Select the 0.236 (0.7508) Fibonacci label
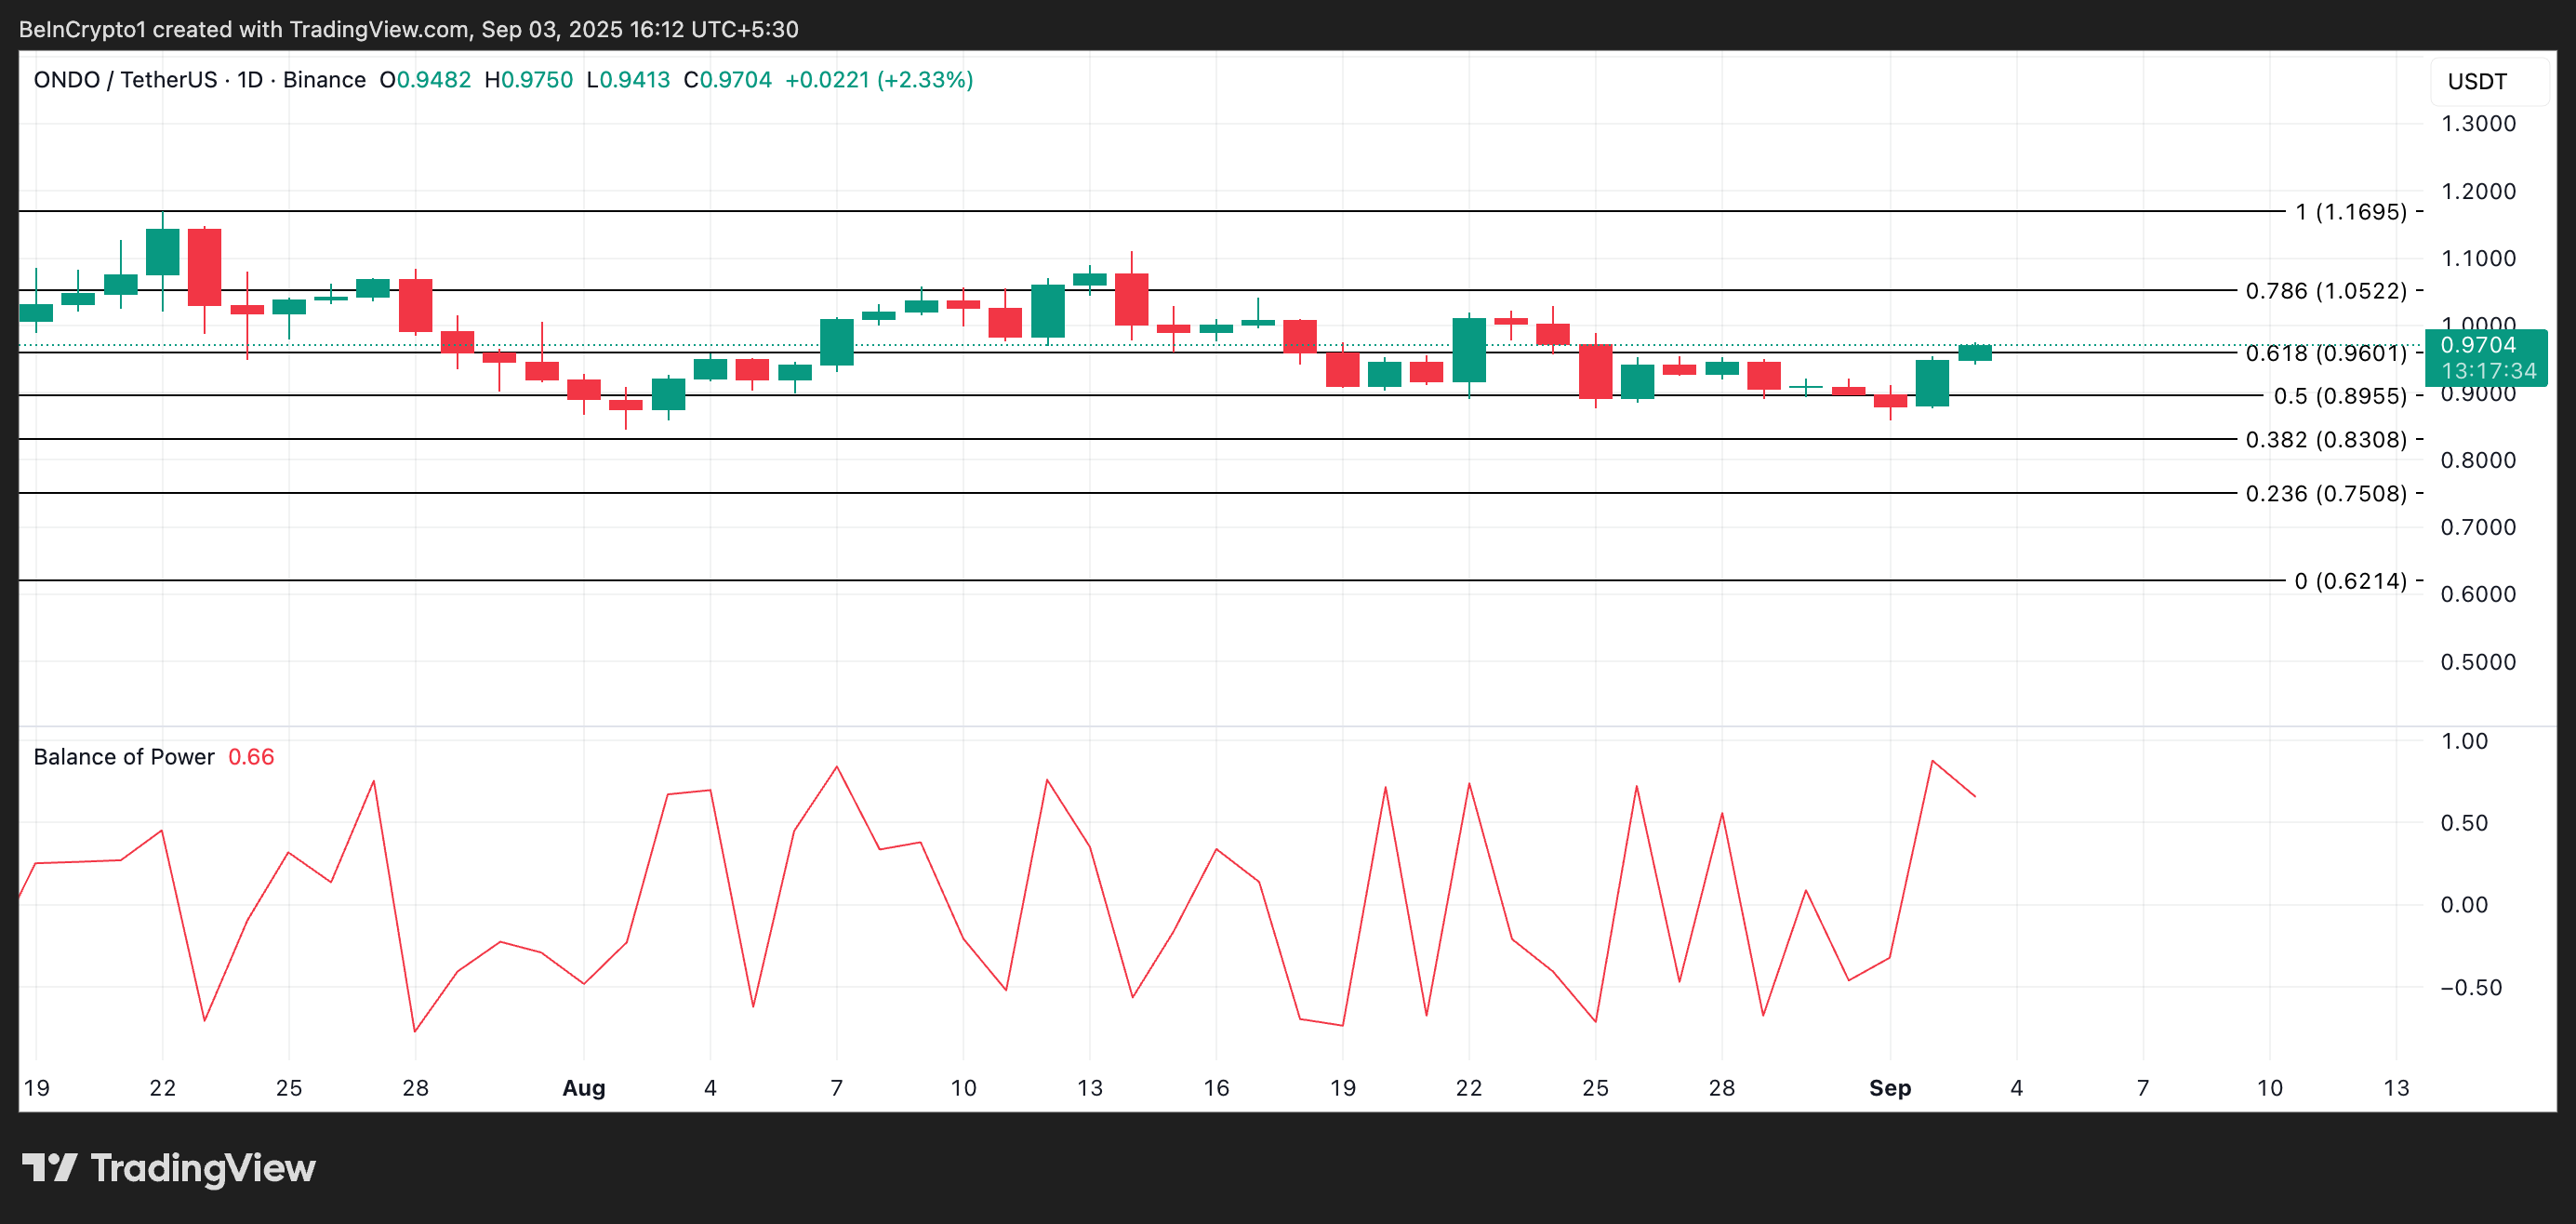Viewport: 2576px width, 1224px height. [x=2325, y=494]
